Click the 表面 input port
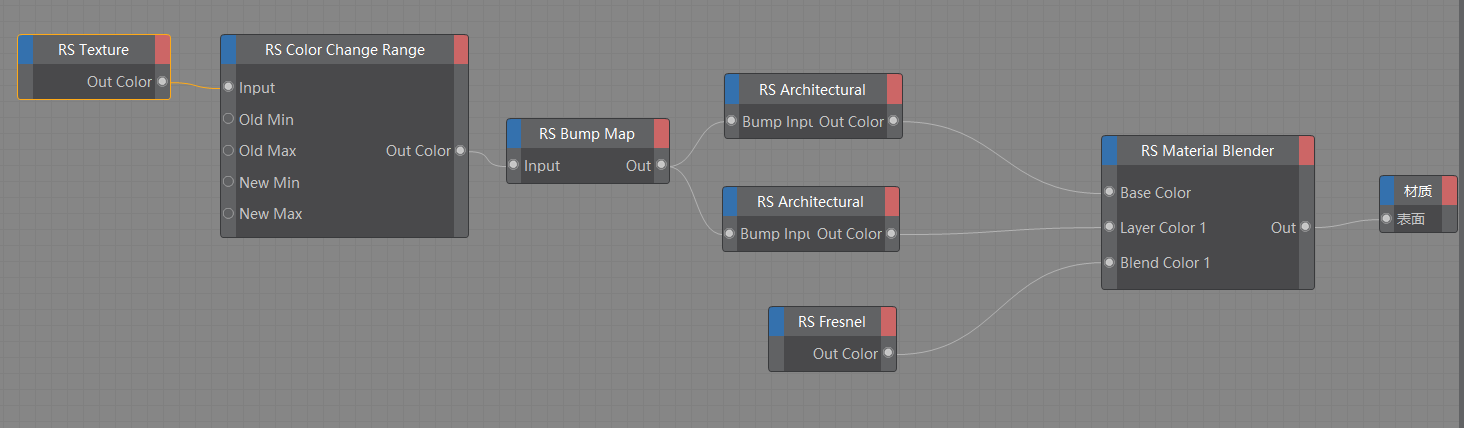The height and width of the screenshot is (428, 1464). coord(1386,219)
